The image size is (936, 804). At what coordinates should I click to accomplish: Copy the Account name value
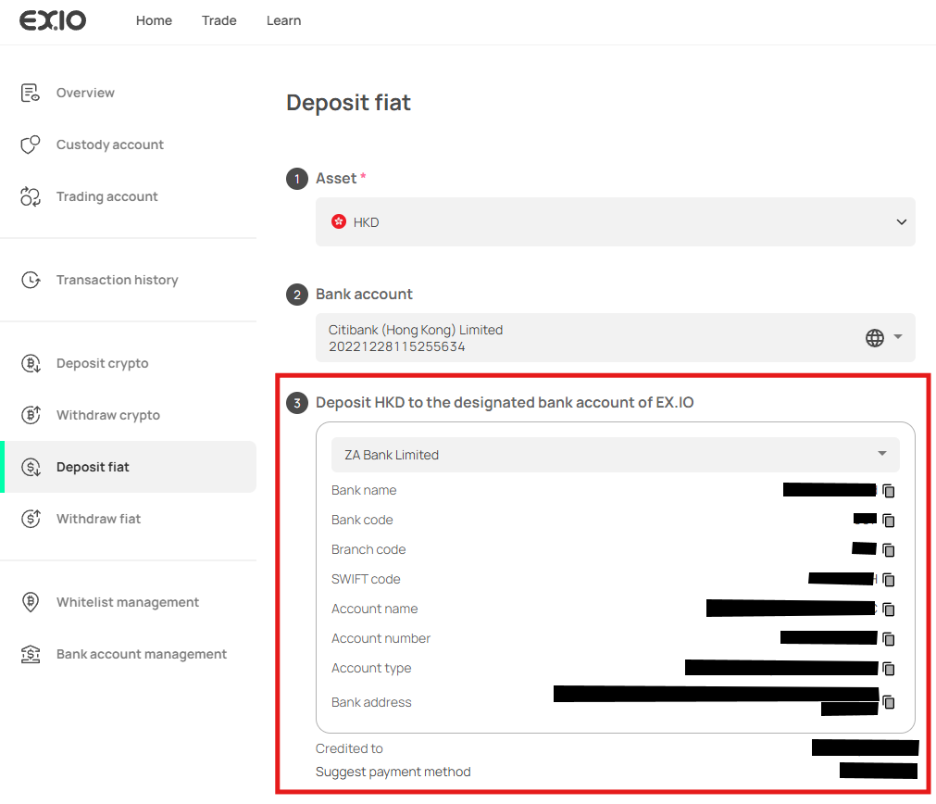tap(888, 609)
